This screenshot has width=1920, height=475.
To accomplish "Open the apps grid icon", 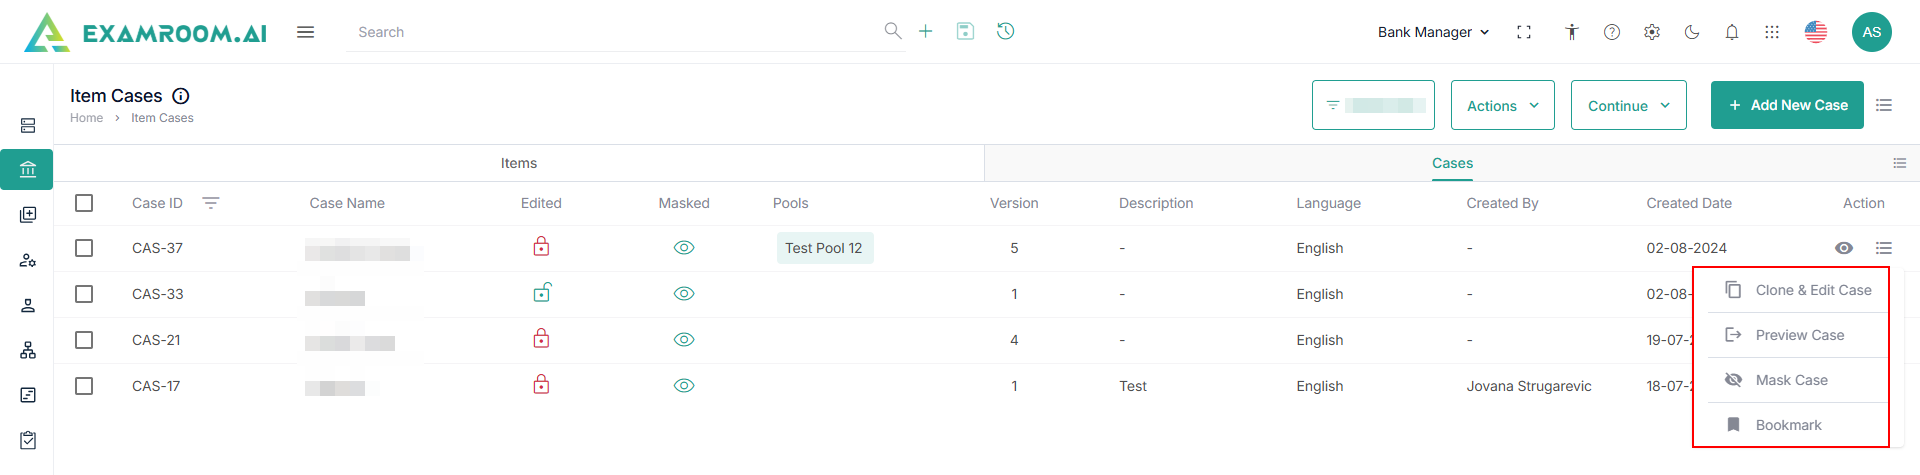I will click(1772, 32).
